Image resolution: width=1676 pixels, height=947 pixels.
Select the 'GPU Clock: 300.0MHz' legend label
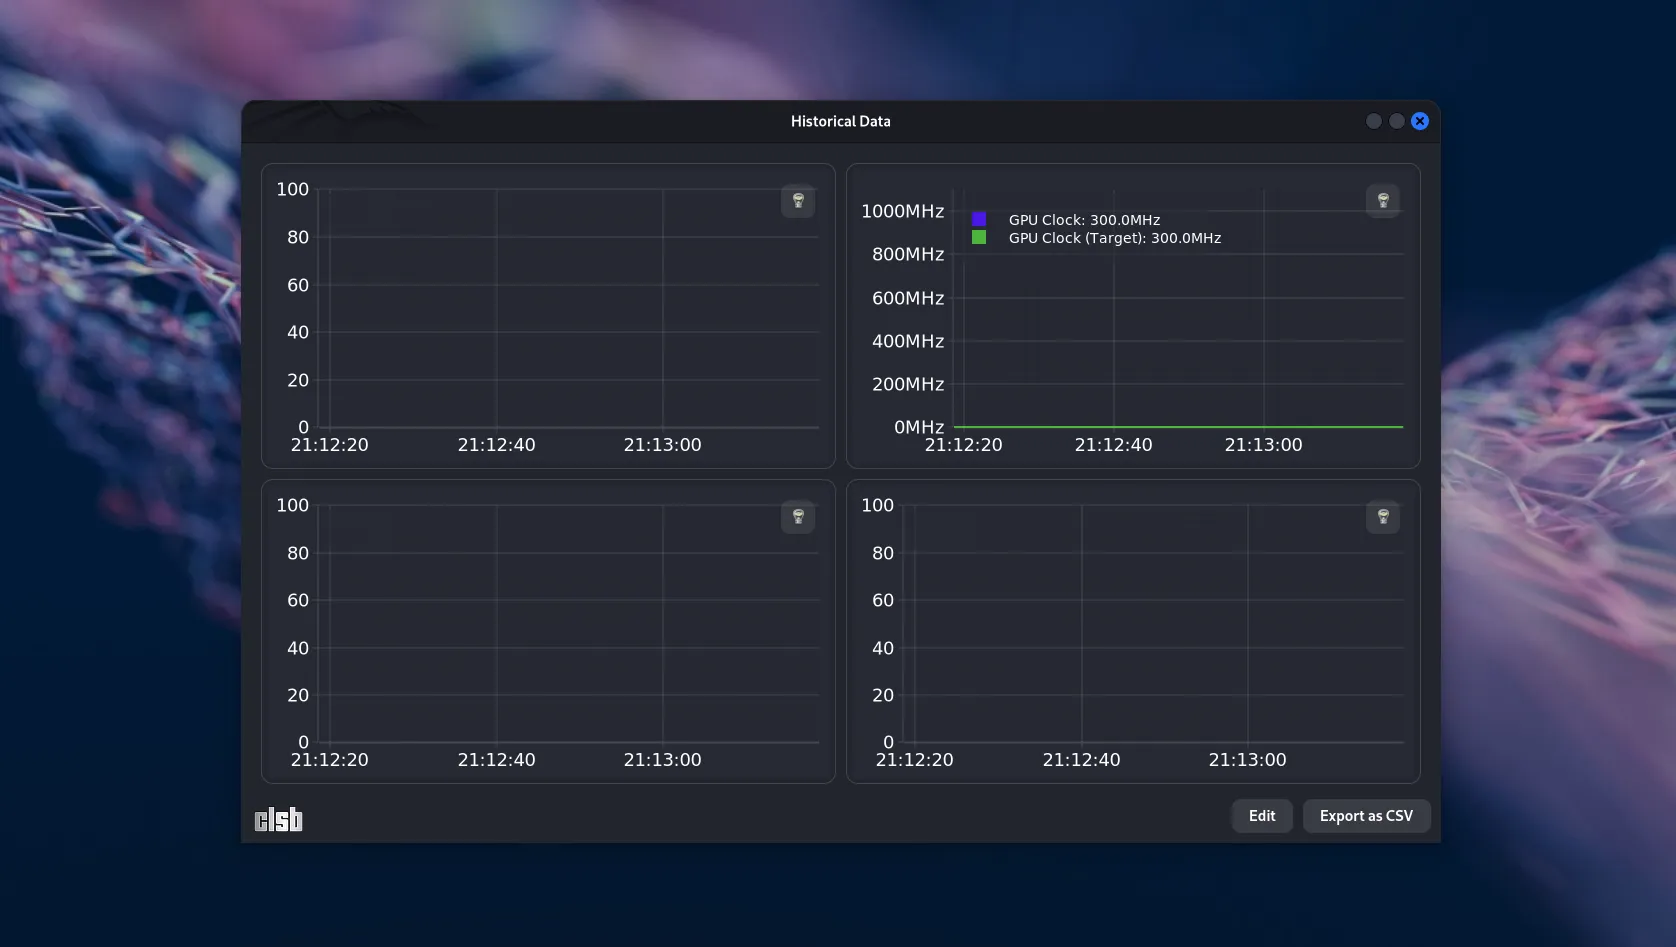(1084, 220)
